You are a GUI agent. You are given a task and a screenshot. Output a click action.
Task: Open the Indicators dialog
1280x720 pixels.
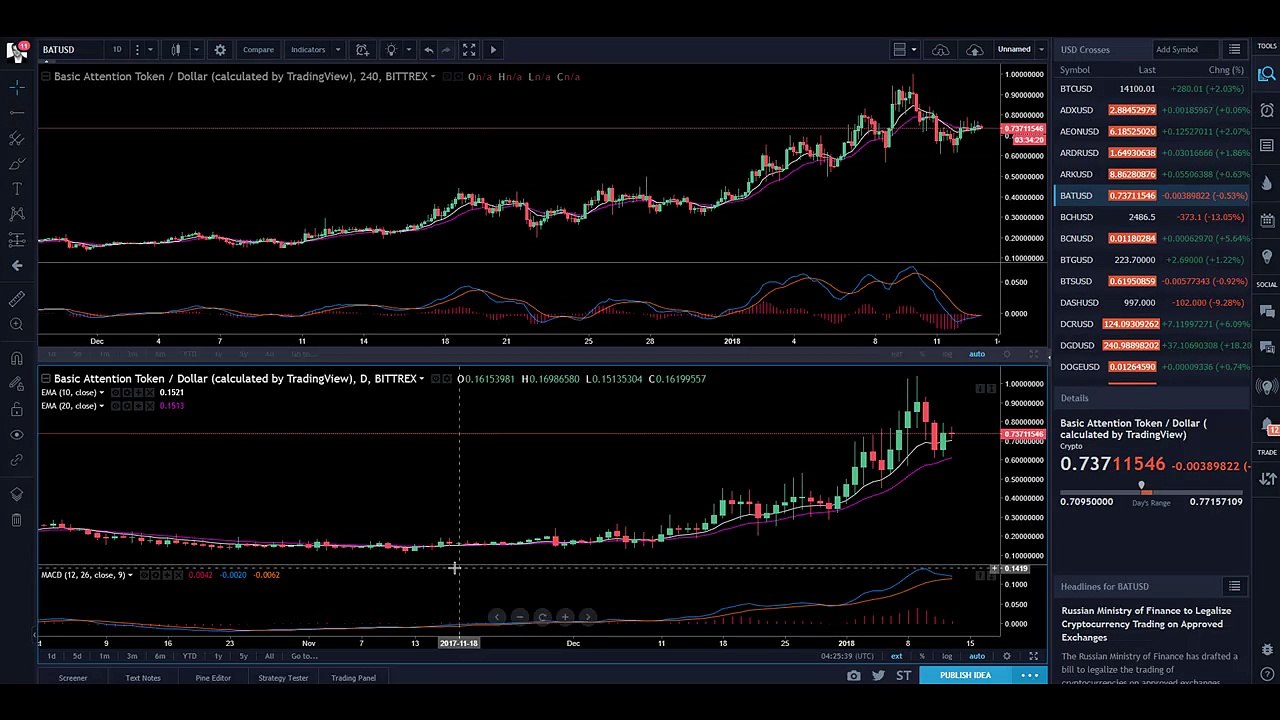click(308, 49)
